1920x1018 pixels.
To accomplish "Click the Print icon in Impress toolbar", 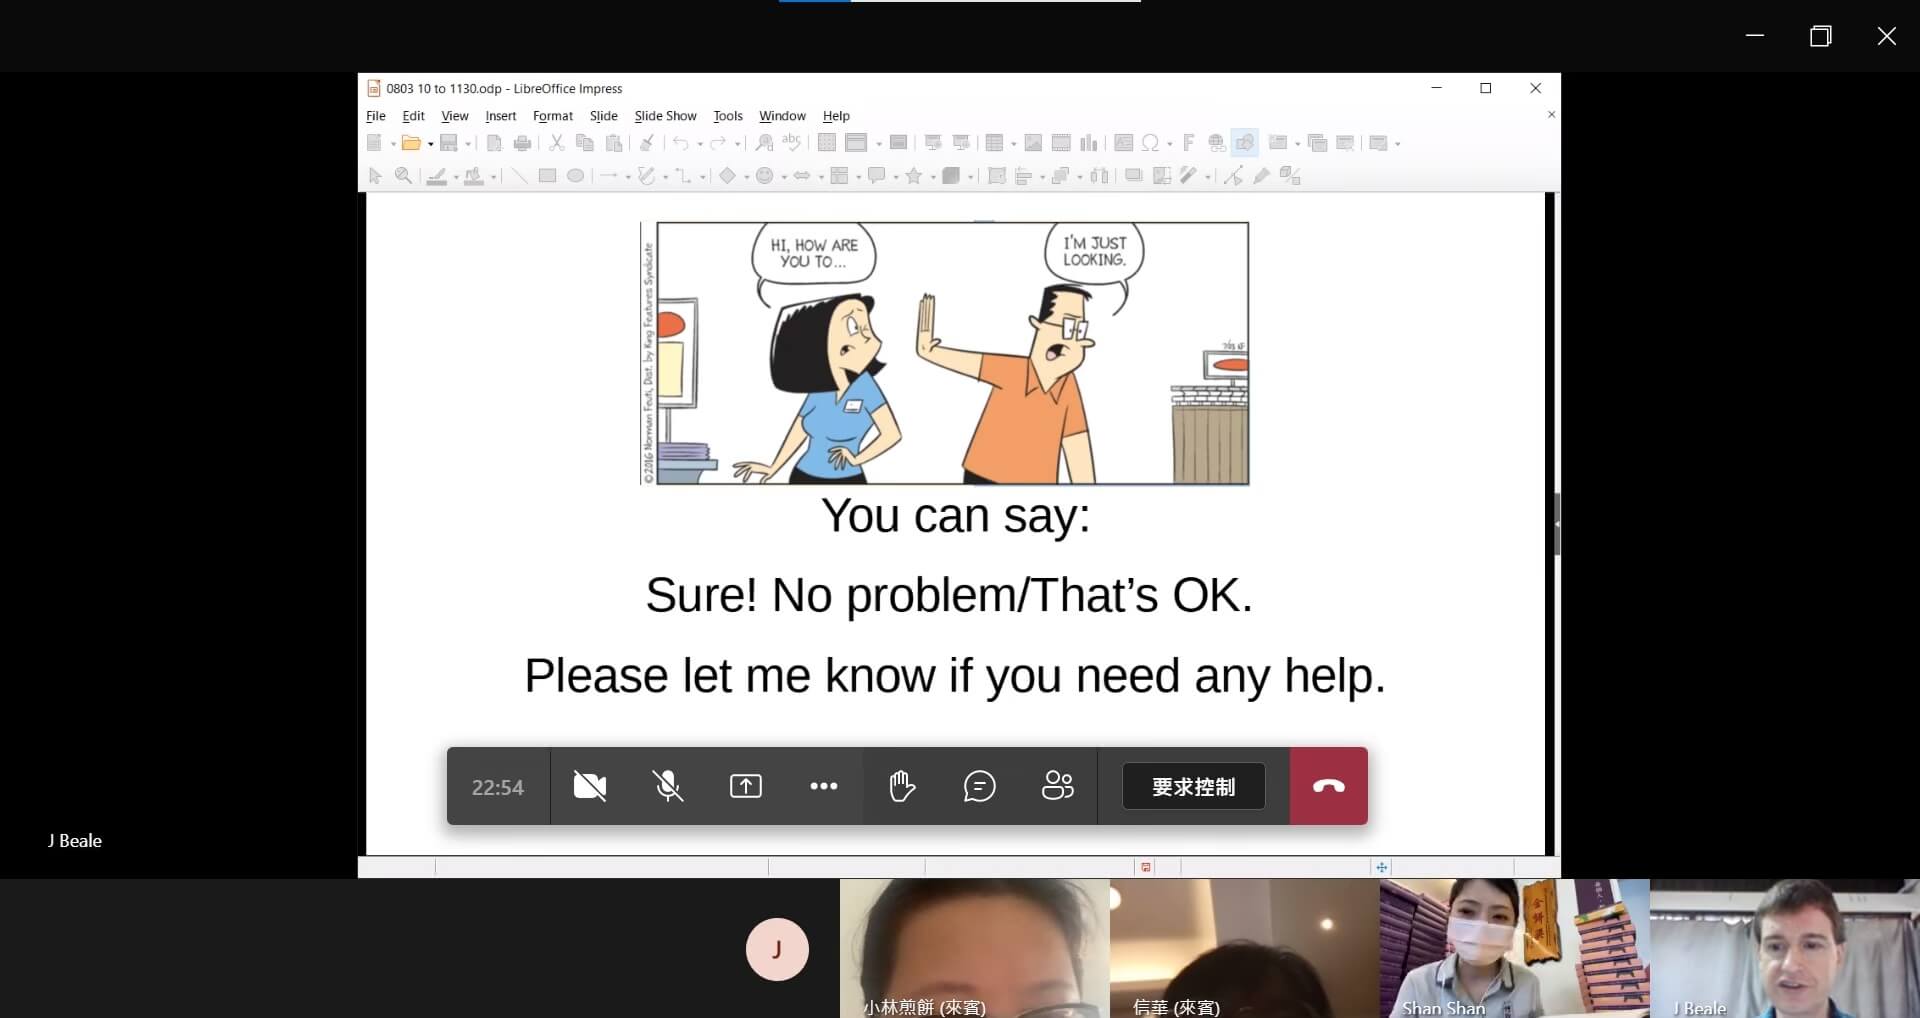I will pos(522,143).
